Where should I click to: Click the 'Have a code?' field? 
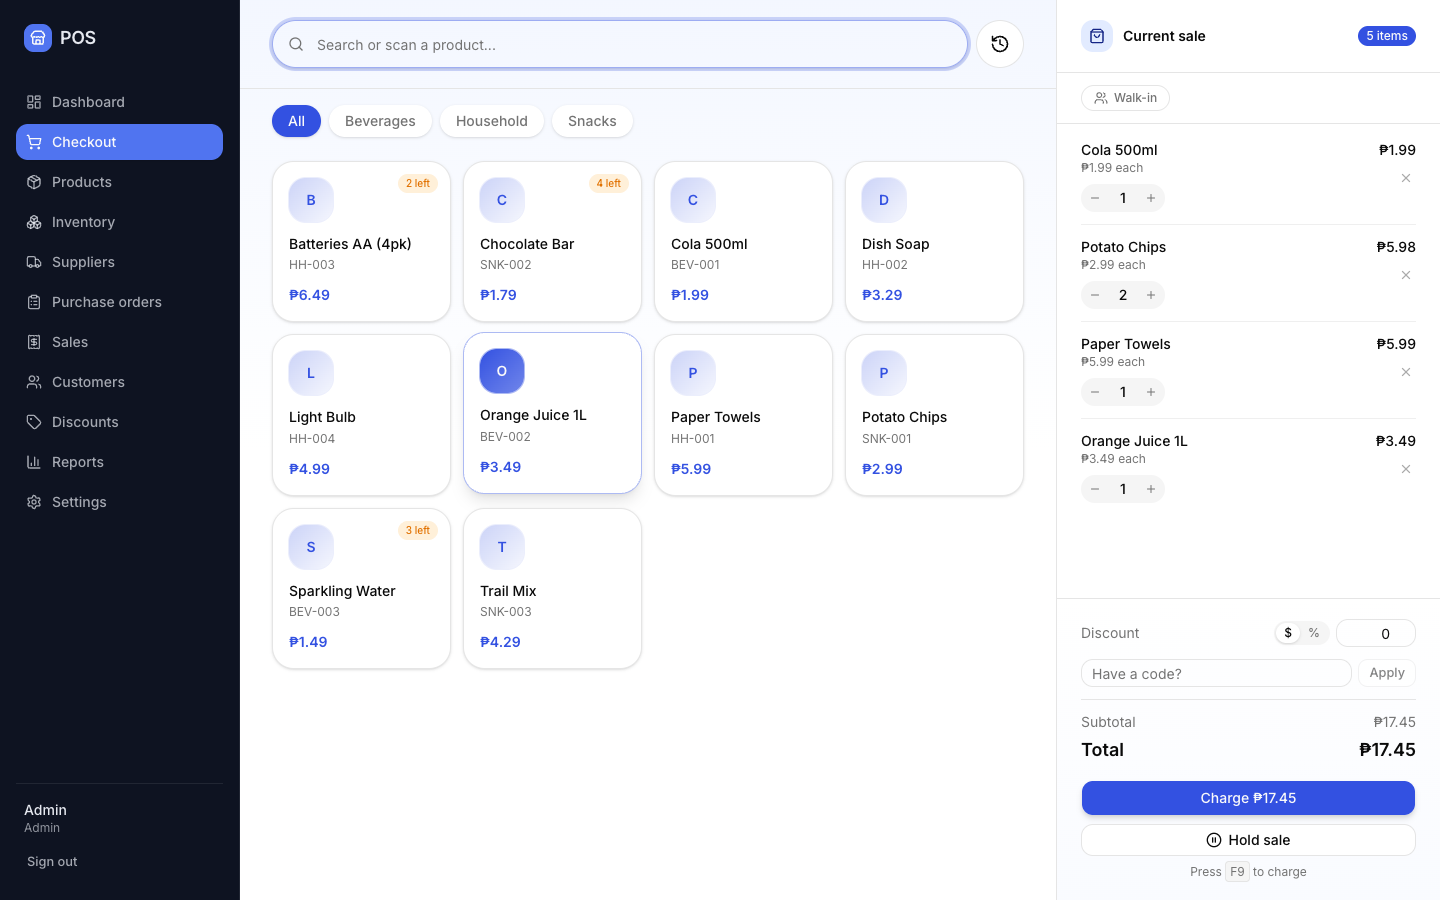pyautogui.click(x=1216, y=673)
